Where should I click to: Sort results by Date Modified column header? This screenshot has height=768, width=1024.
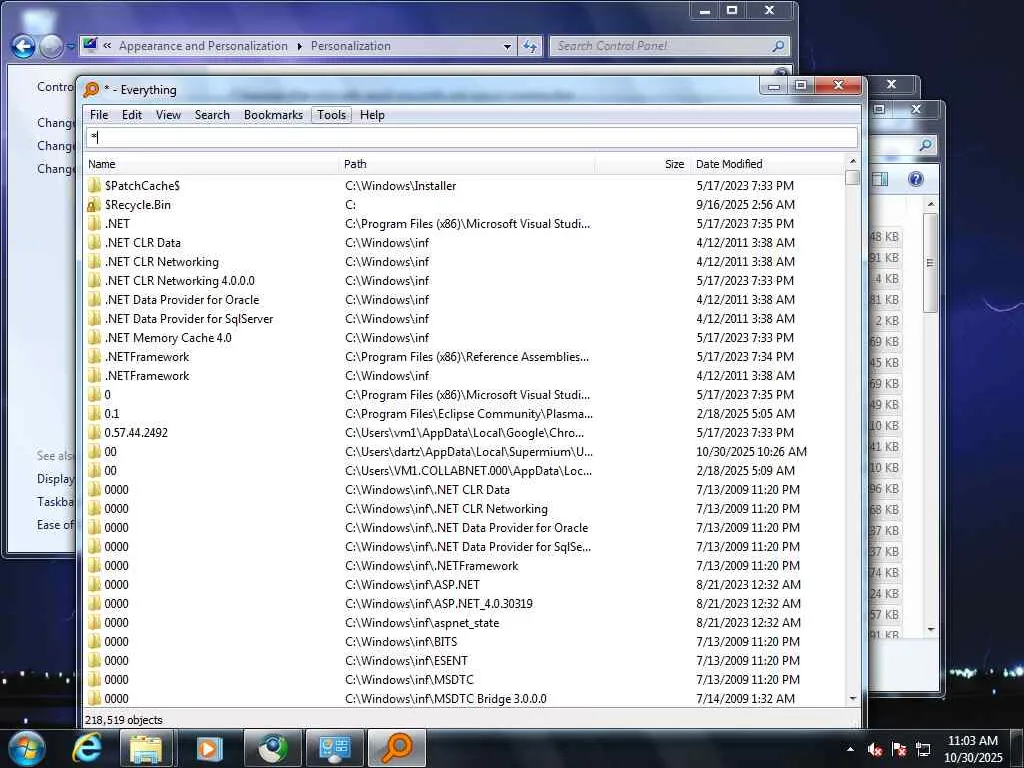[x=767, y=164]
